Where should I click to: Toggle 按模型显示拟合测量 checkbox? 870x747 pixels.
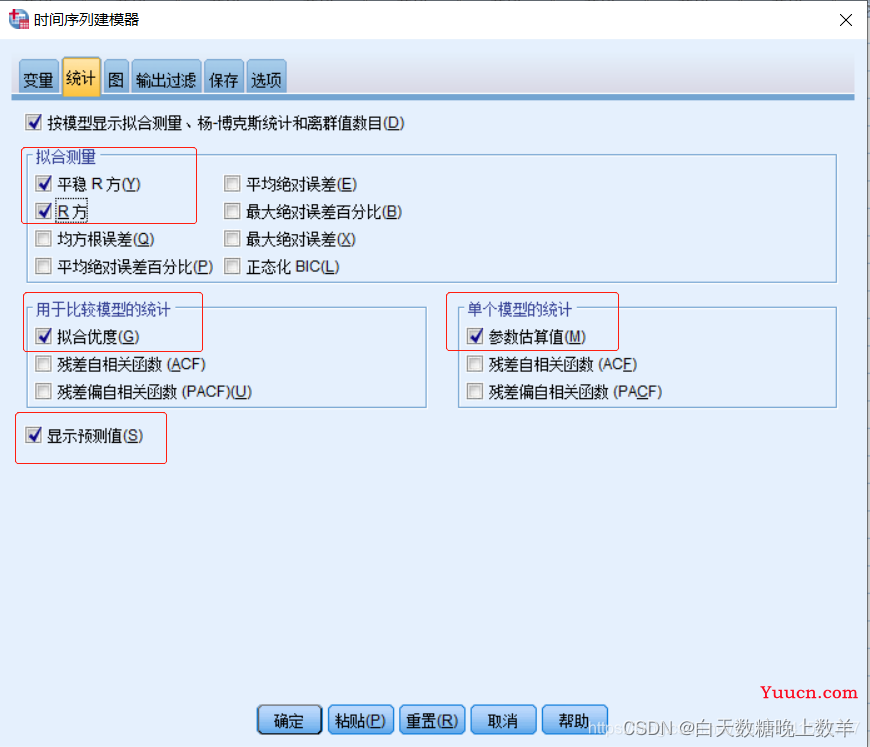33,123
